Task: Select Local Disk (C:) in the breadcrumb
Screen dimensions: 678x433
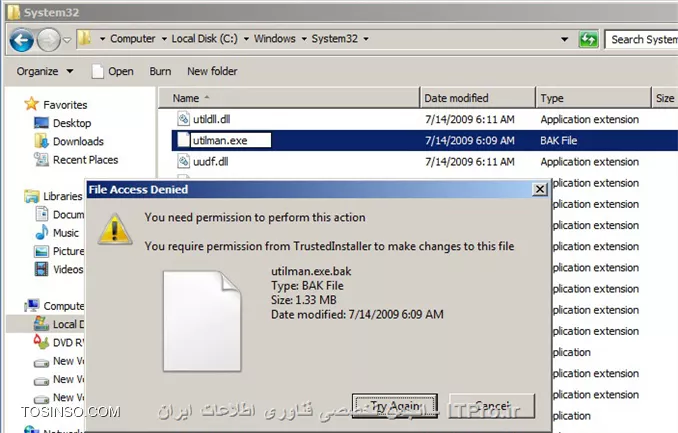Action: [205, 38]
